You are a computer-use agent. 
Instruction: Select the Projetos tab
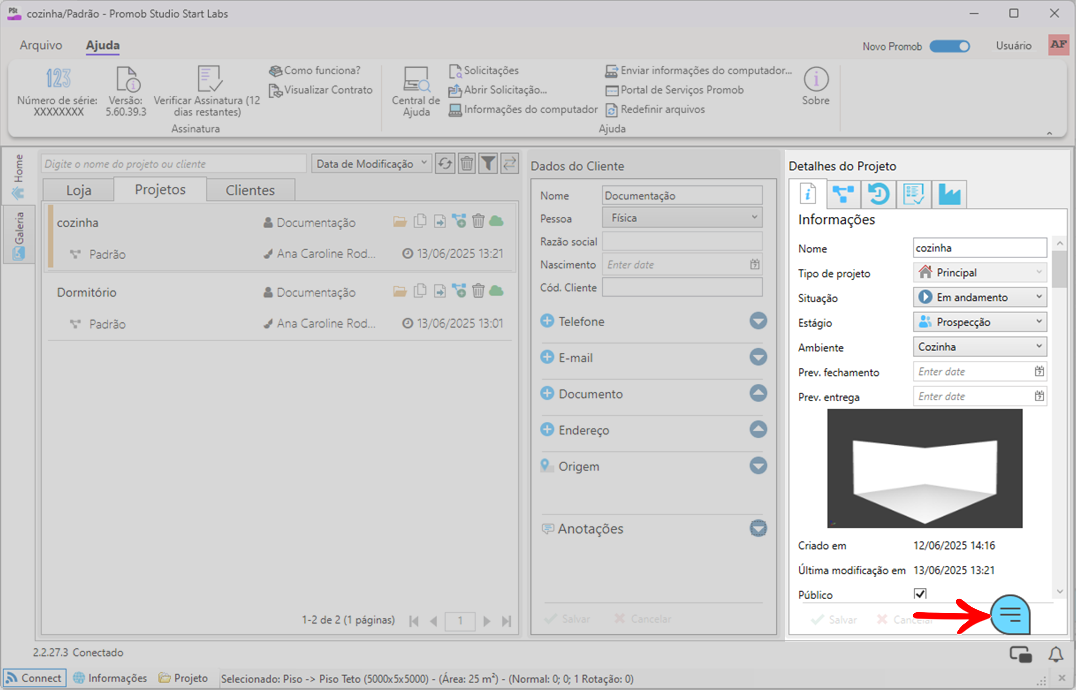point(160,189)
